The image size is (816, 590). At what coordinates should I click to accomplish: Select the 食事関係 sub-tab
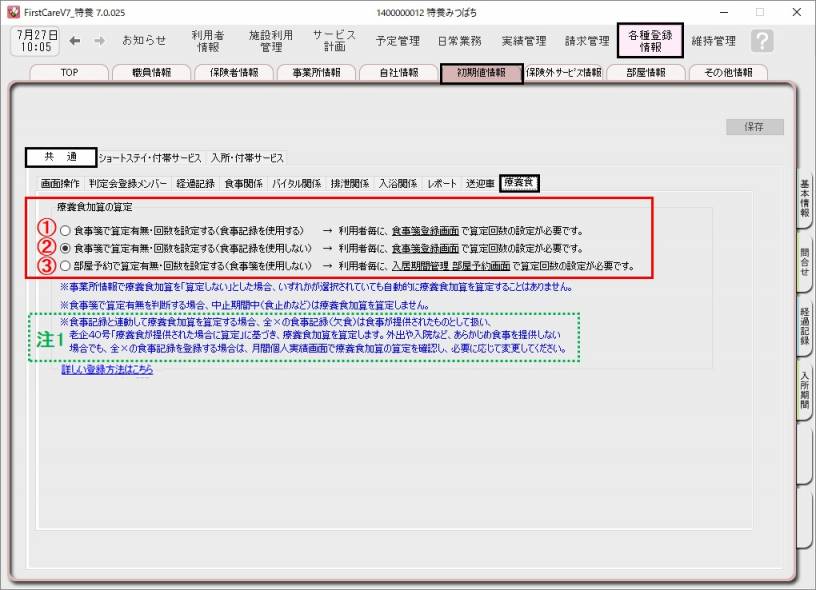click(243, 184)
